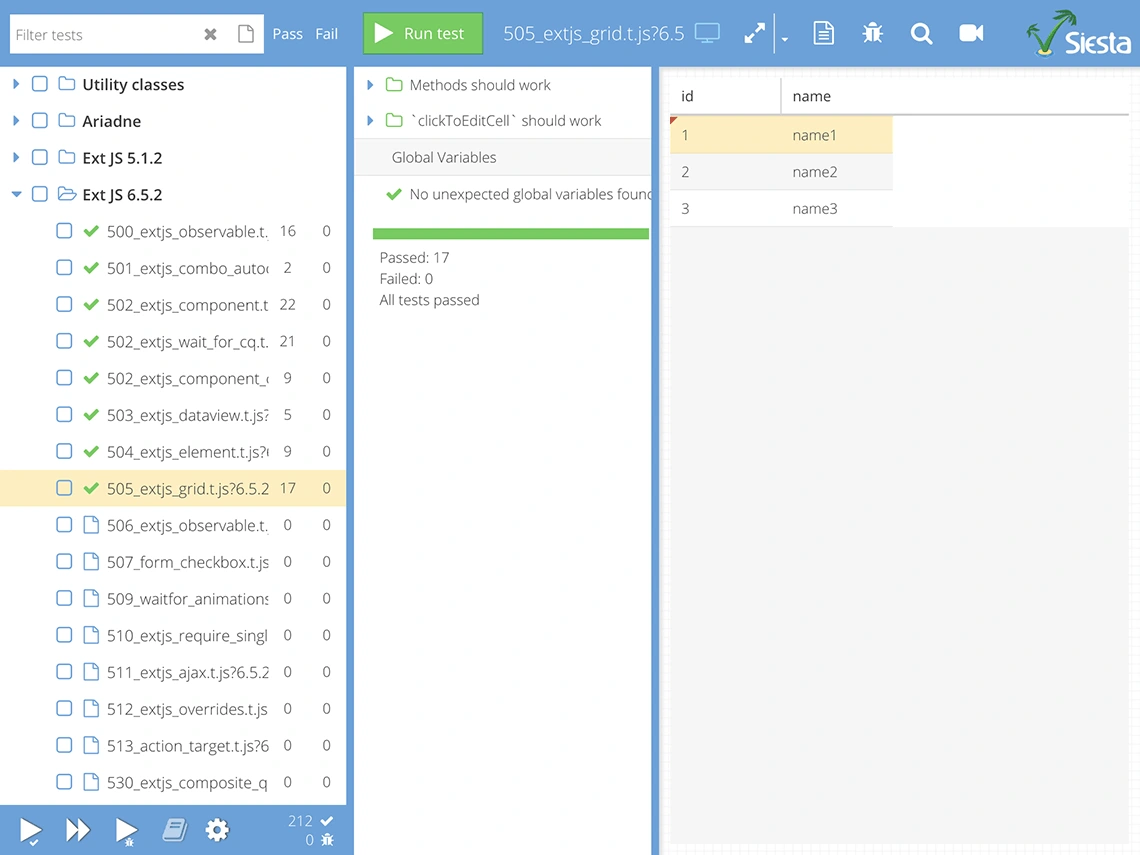
Task: Expand the Ext JS 5.1.2 tree node
Action: (16, 157)
